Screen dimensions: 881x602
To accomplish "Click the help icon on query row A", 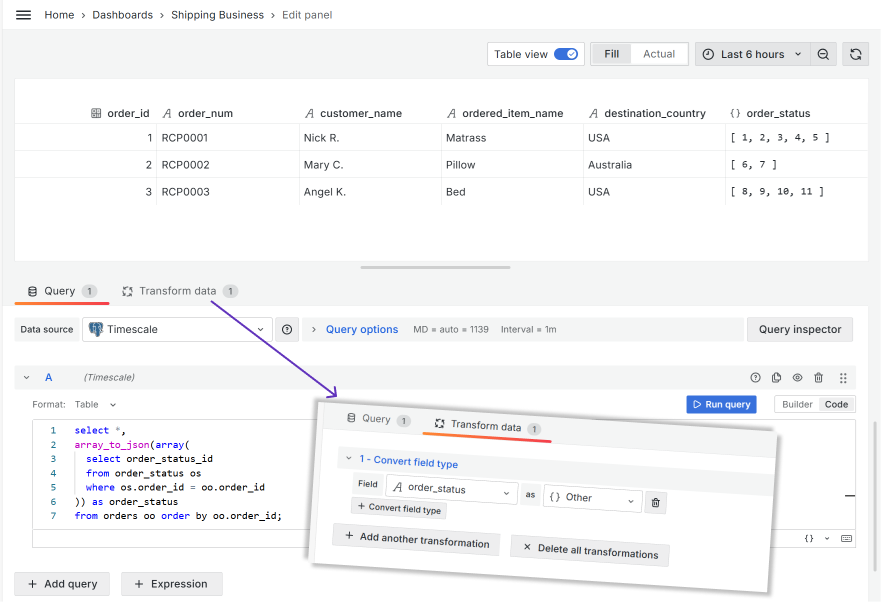I will click(756, 378).
